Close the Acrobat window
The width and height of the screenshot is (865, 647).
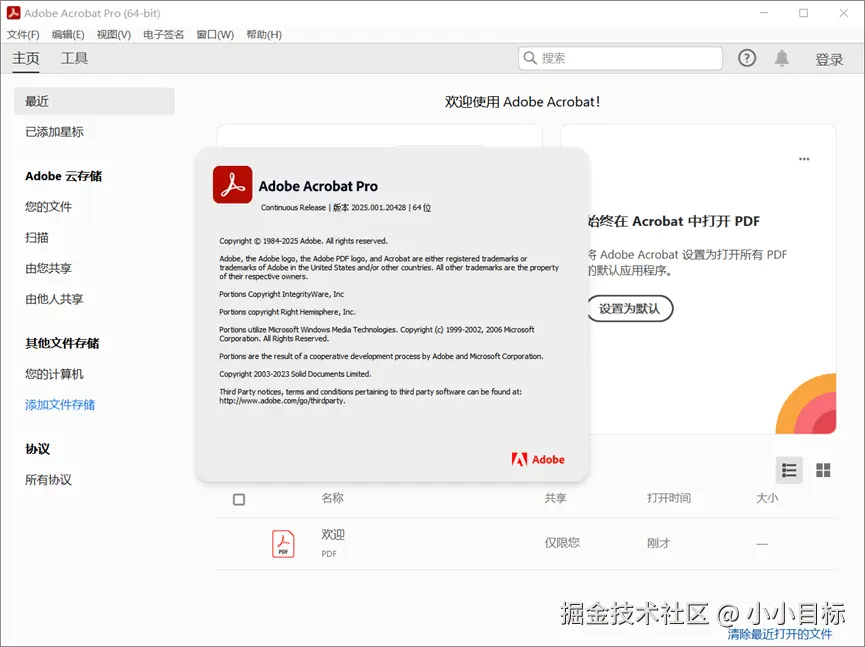coord(843,13)
